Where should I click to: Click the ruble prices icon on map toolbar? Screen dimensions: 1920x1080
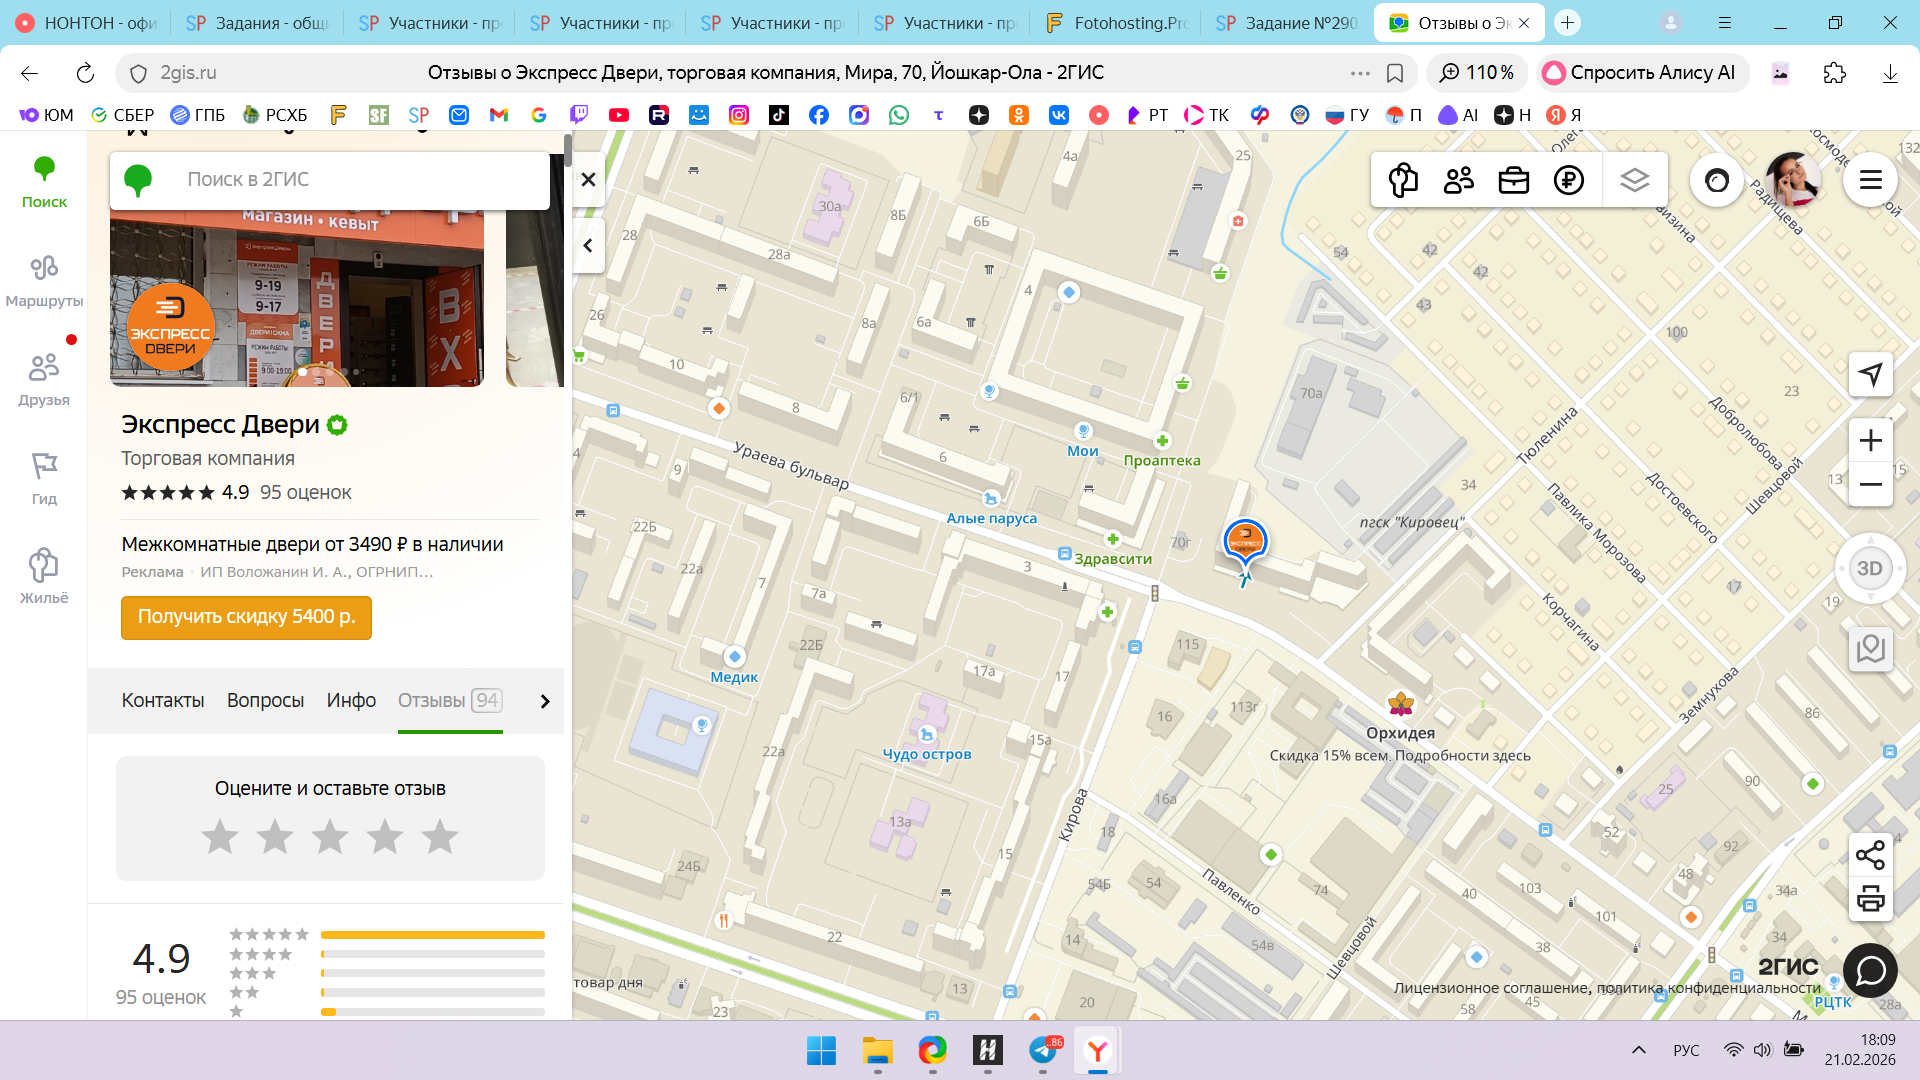coord(1568,180)
